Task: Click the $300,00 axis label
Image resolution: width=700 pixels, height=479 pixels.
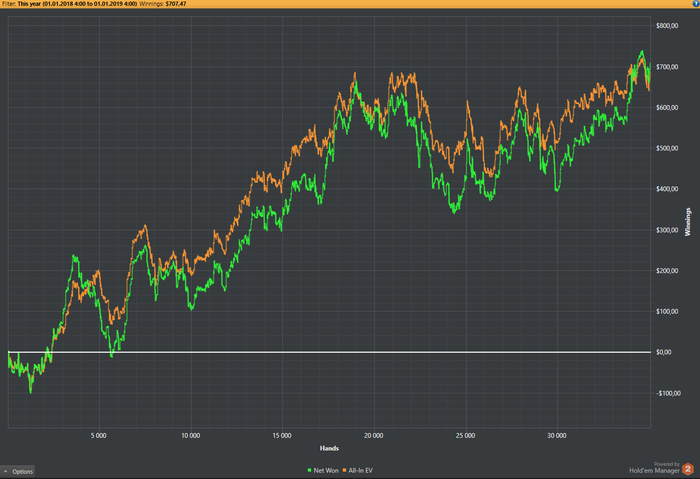Action: [x=667, y=230]
